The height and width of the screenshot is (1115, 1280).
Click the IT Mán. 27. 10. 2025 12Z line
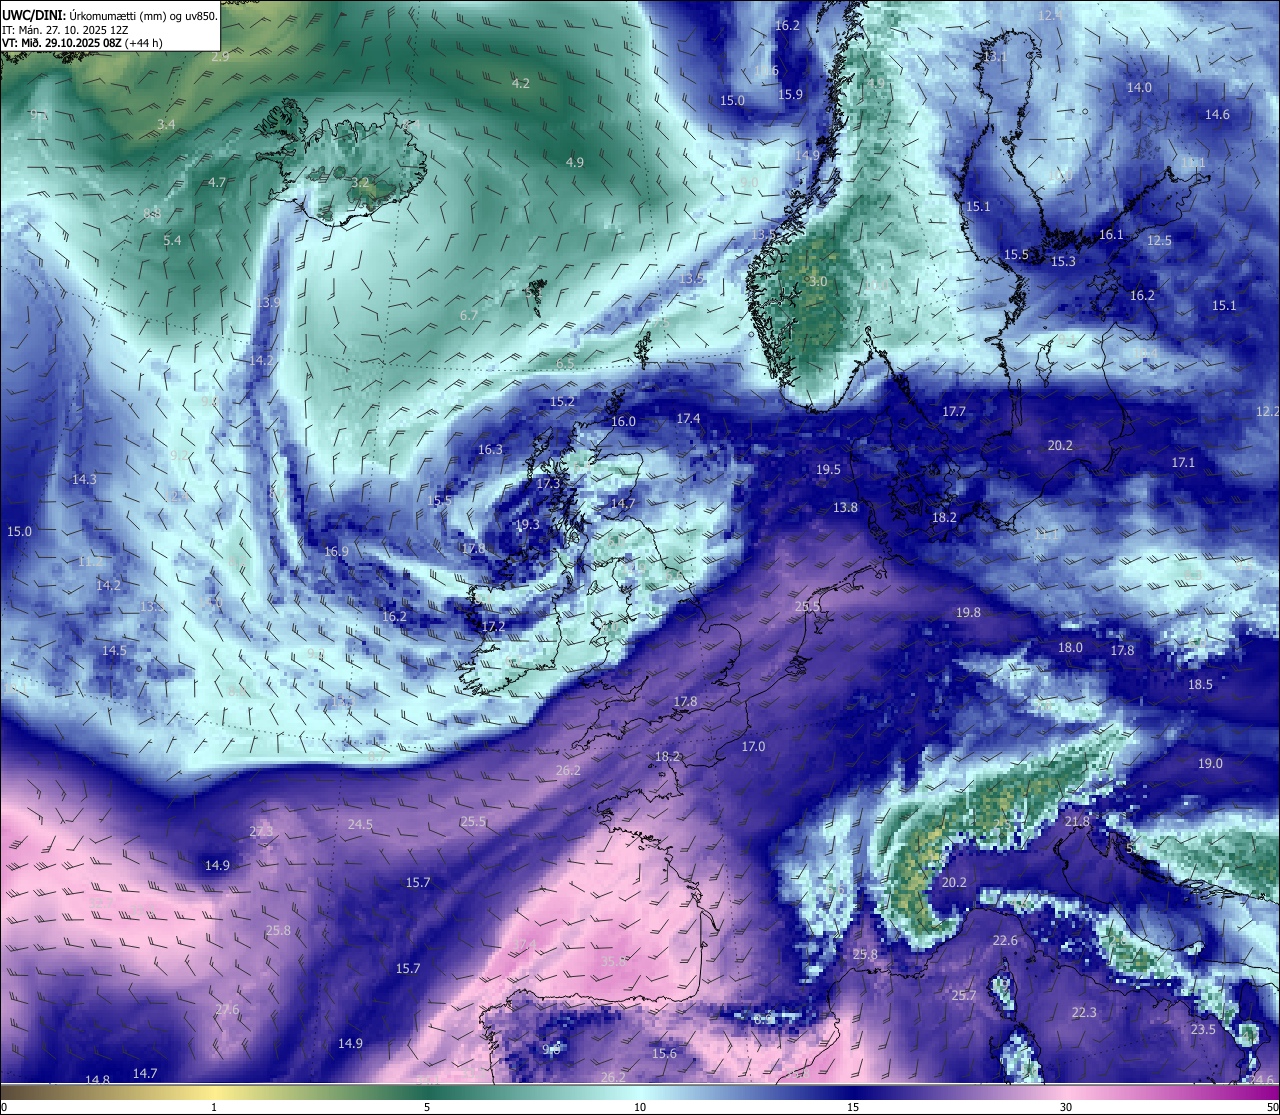point(65,30)
